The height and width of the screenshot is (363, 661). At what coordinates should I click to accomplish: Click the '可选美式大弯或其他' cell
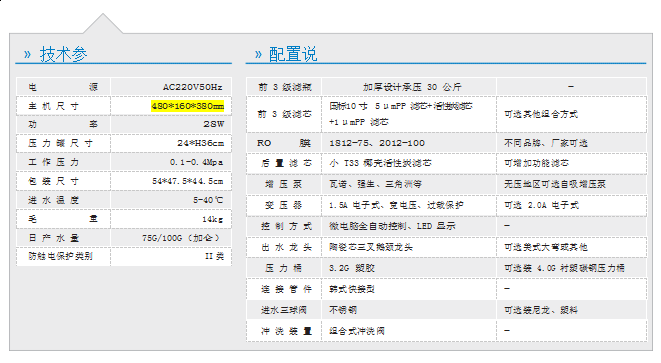[546, 247]
